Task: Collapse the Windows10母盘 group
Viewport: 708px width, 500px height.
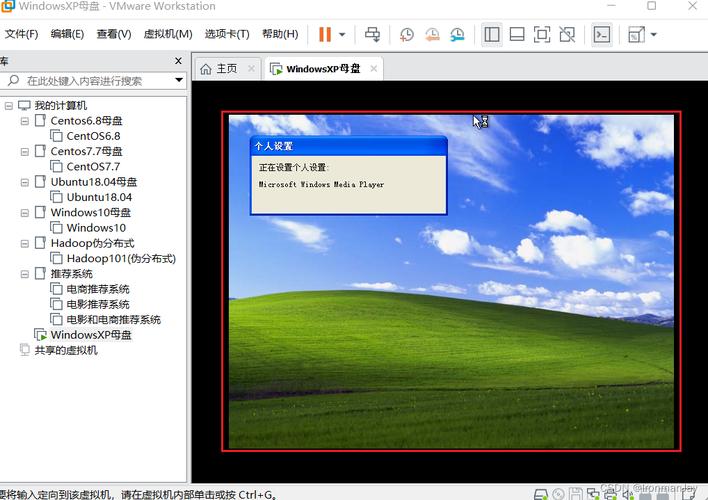Action: pos(24,213)
